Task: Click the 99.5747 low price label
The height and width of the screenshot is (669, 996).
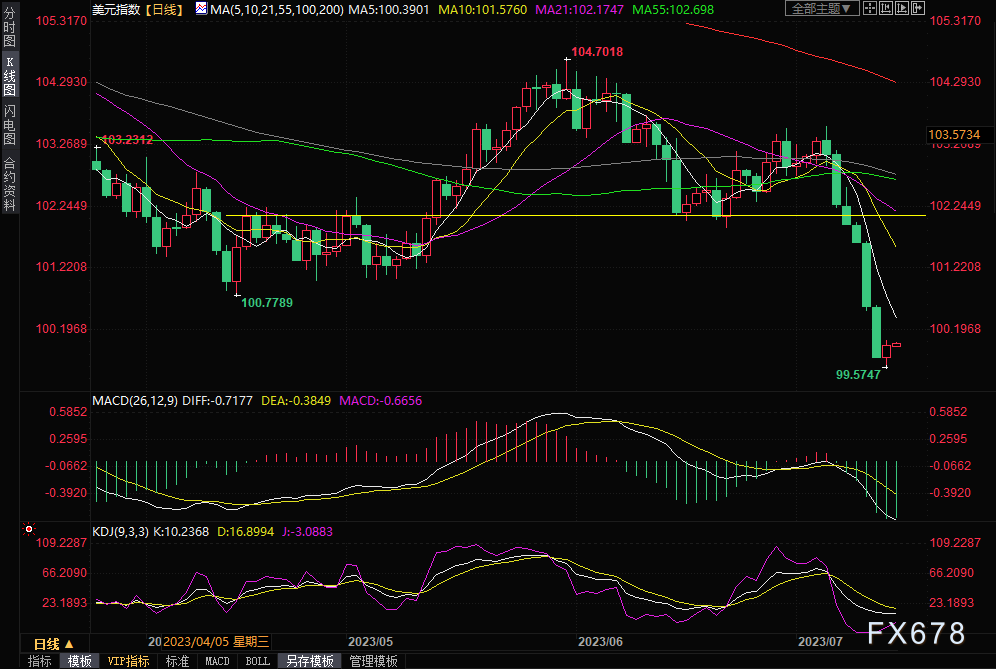Action: click(858, 375)
